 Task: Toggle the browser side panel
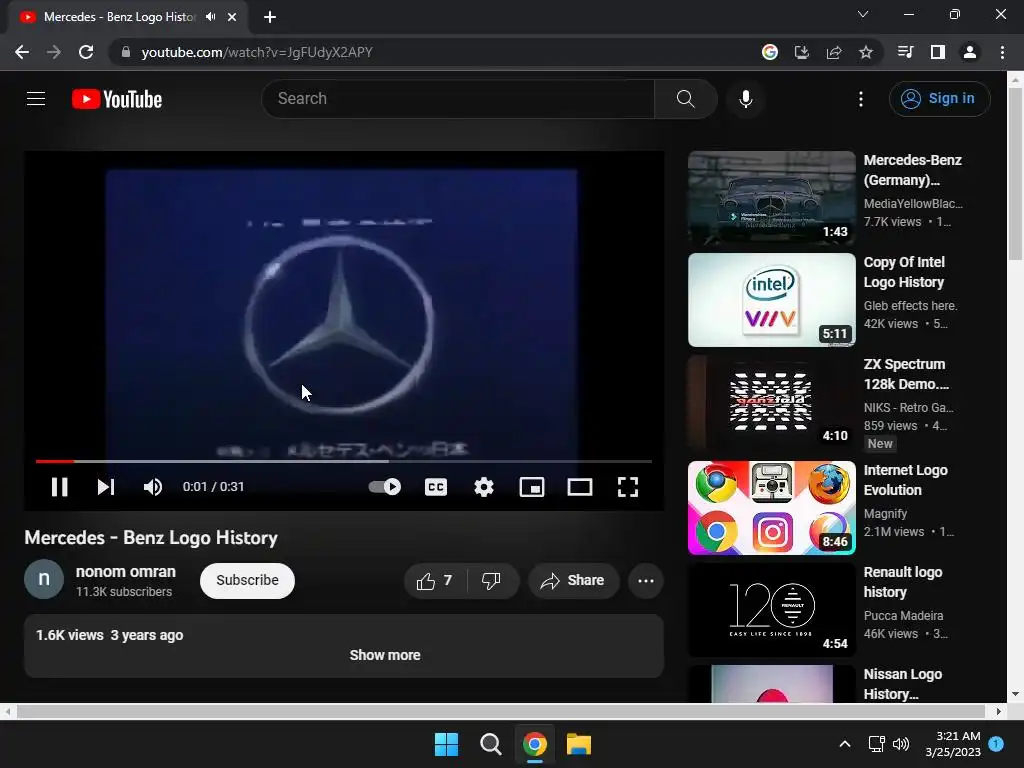938,52
